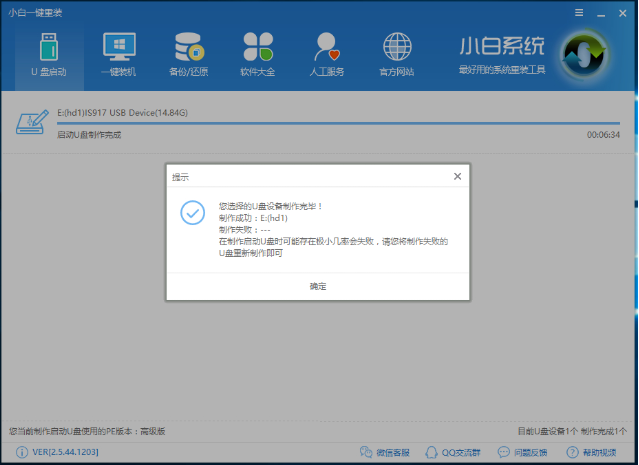
Task: Click the blue checkmark success icon
Action: click(x=192, y=212)
